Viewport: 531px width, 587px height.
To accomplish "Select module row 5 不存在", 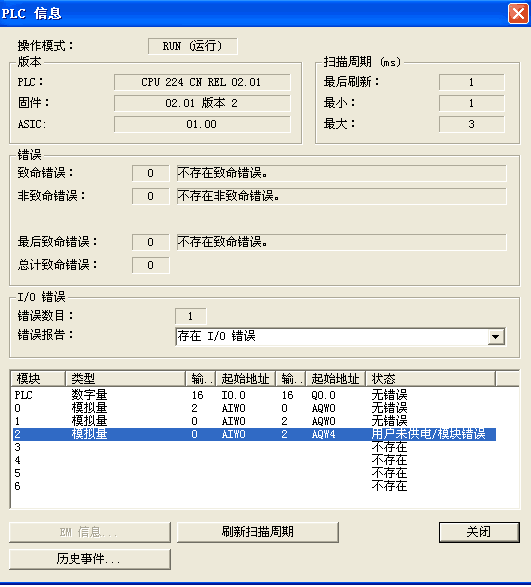I will coord(255,473).
